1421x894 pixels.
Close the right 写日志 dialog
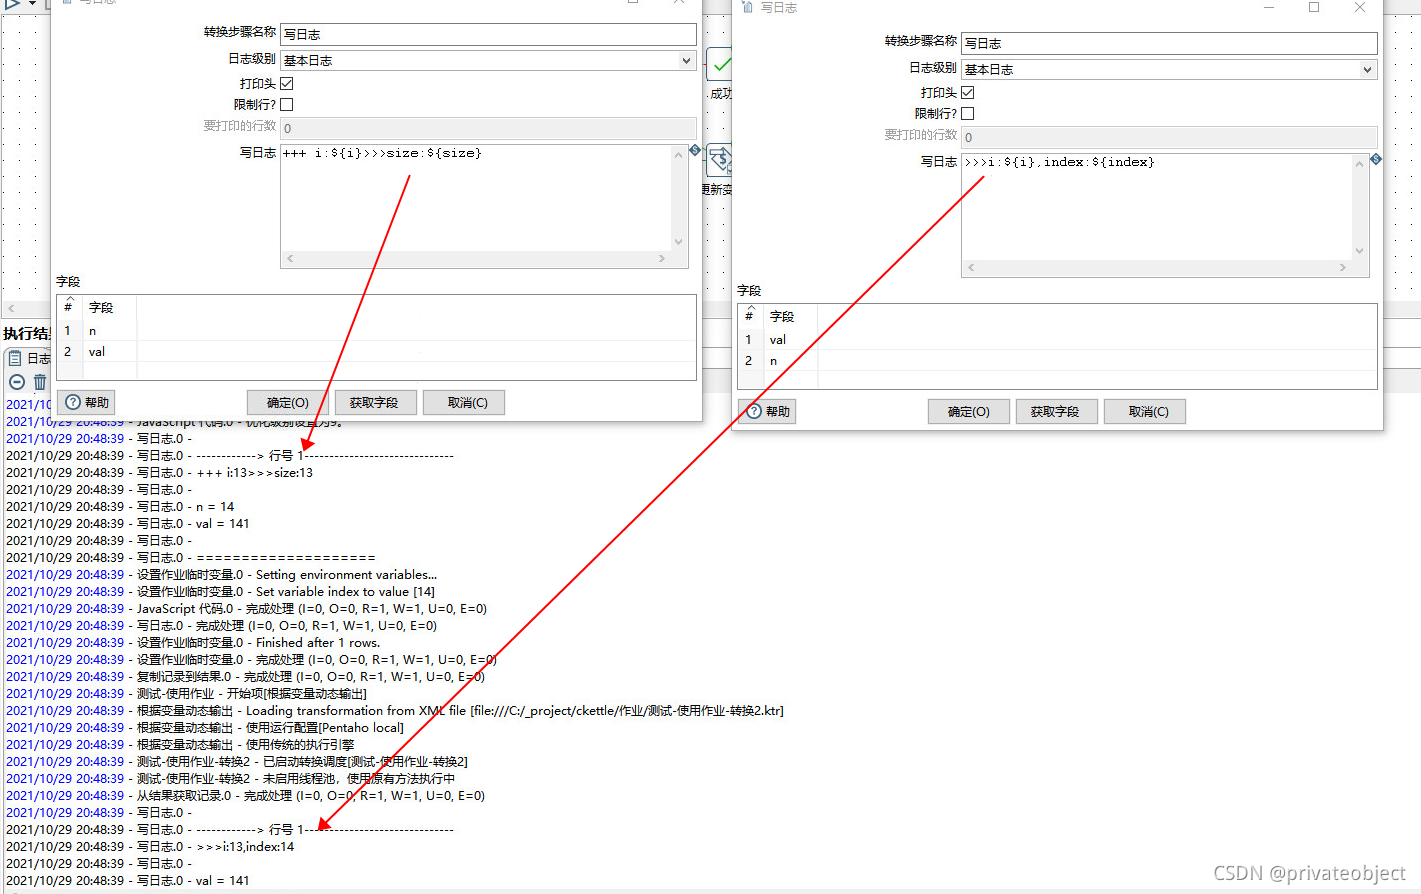point(1360,7)
